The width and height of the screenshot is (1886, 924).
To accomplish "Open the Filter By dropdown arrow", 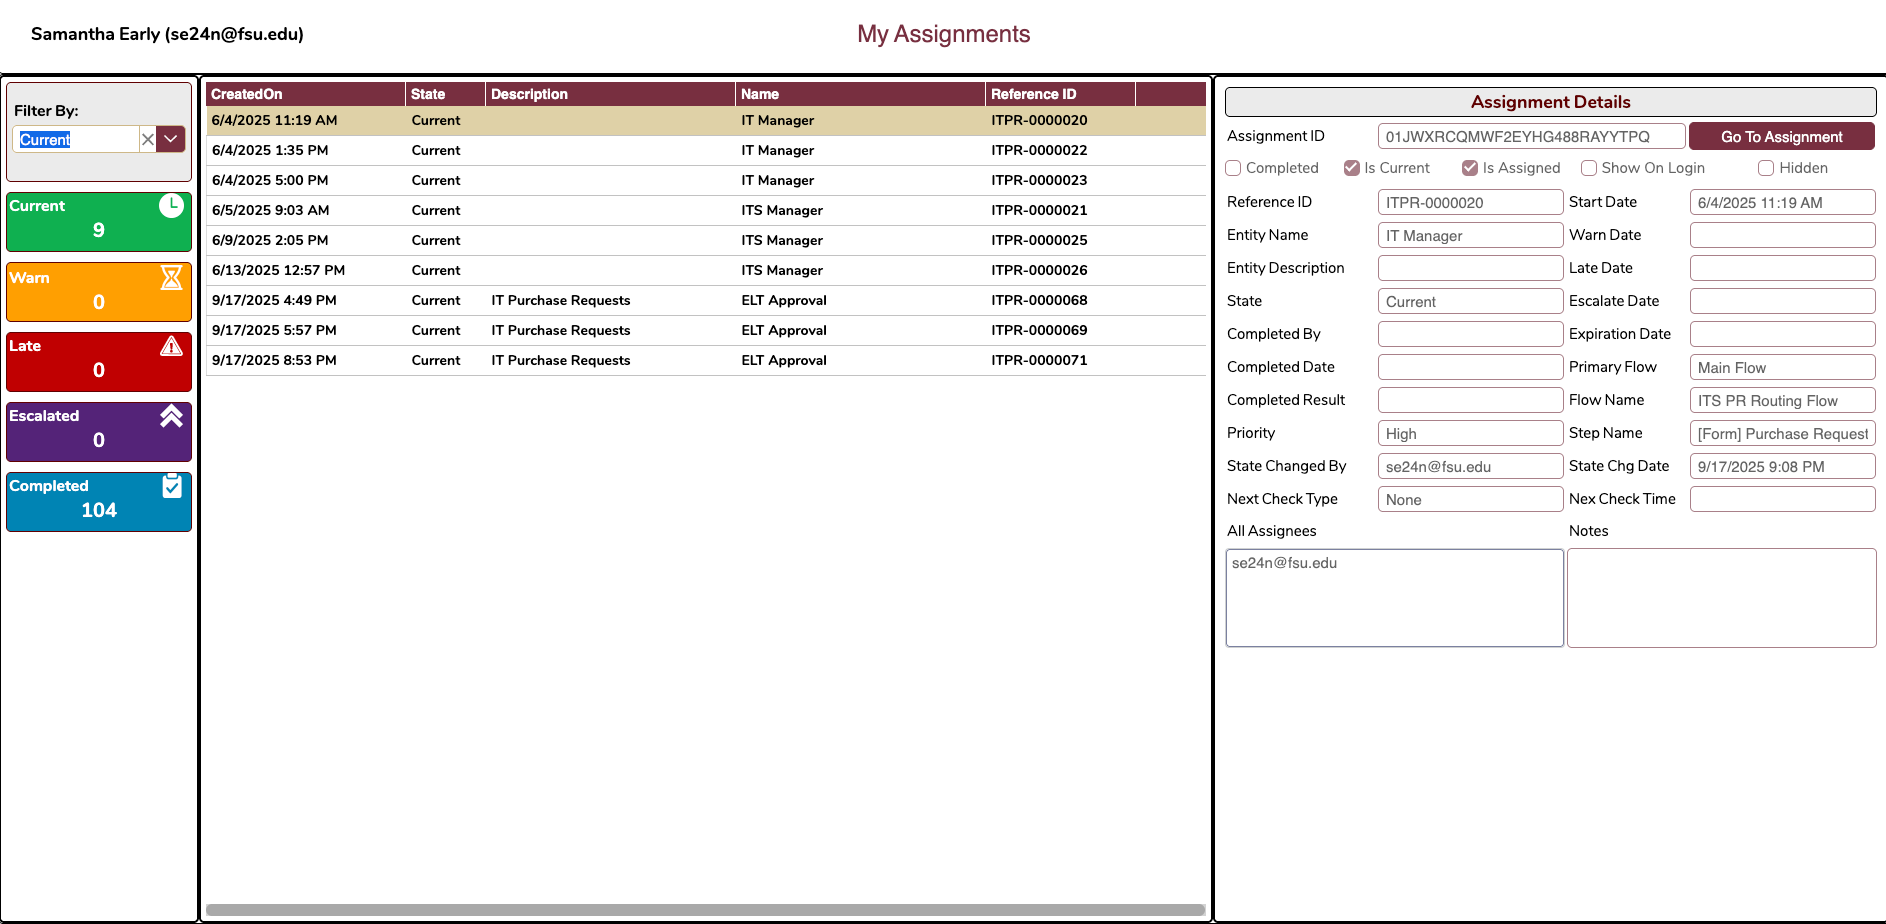I will tap(171, 139).
